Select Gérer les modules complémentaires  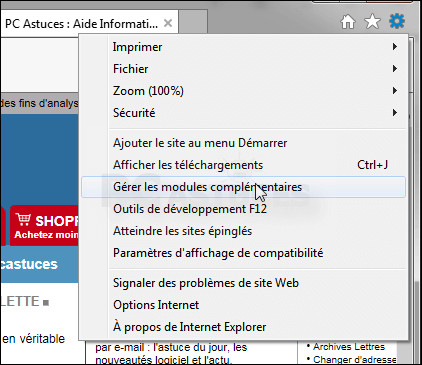tap(243, 187)
